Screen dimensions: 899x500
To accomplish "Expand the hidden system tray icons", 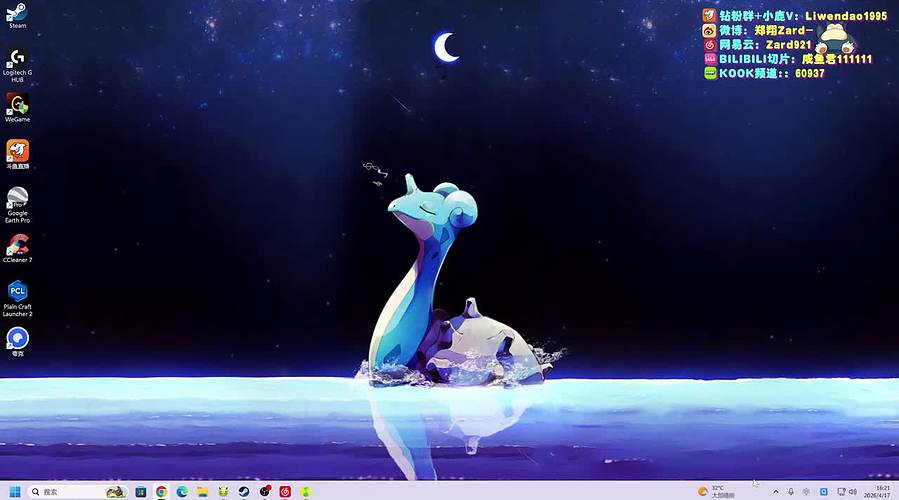I will pyautogui.click(x=776, y=491).
